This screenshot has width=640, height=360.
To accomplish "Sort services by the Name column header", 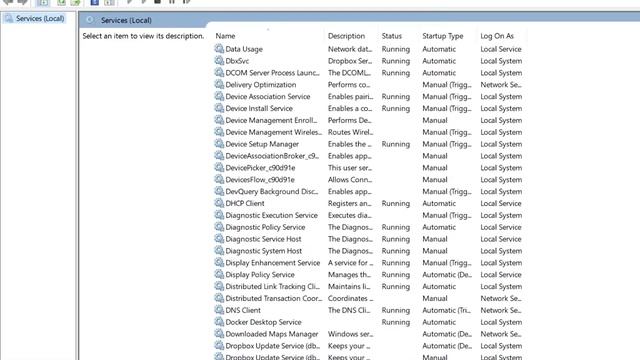I will (x=225, y=36).
